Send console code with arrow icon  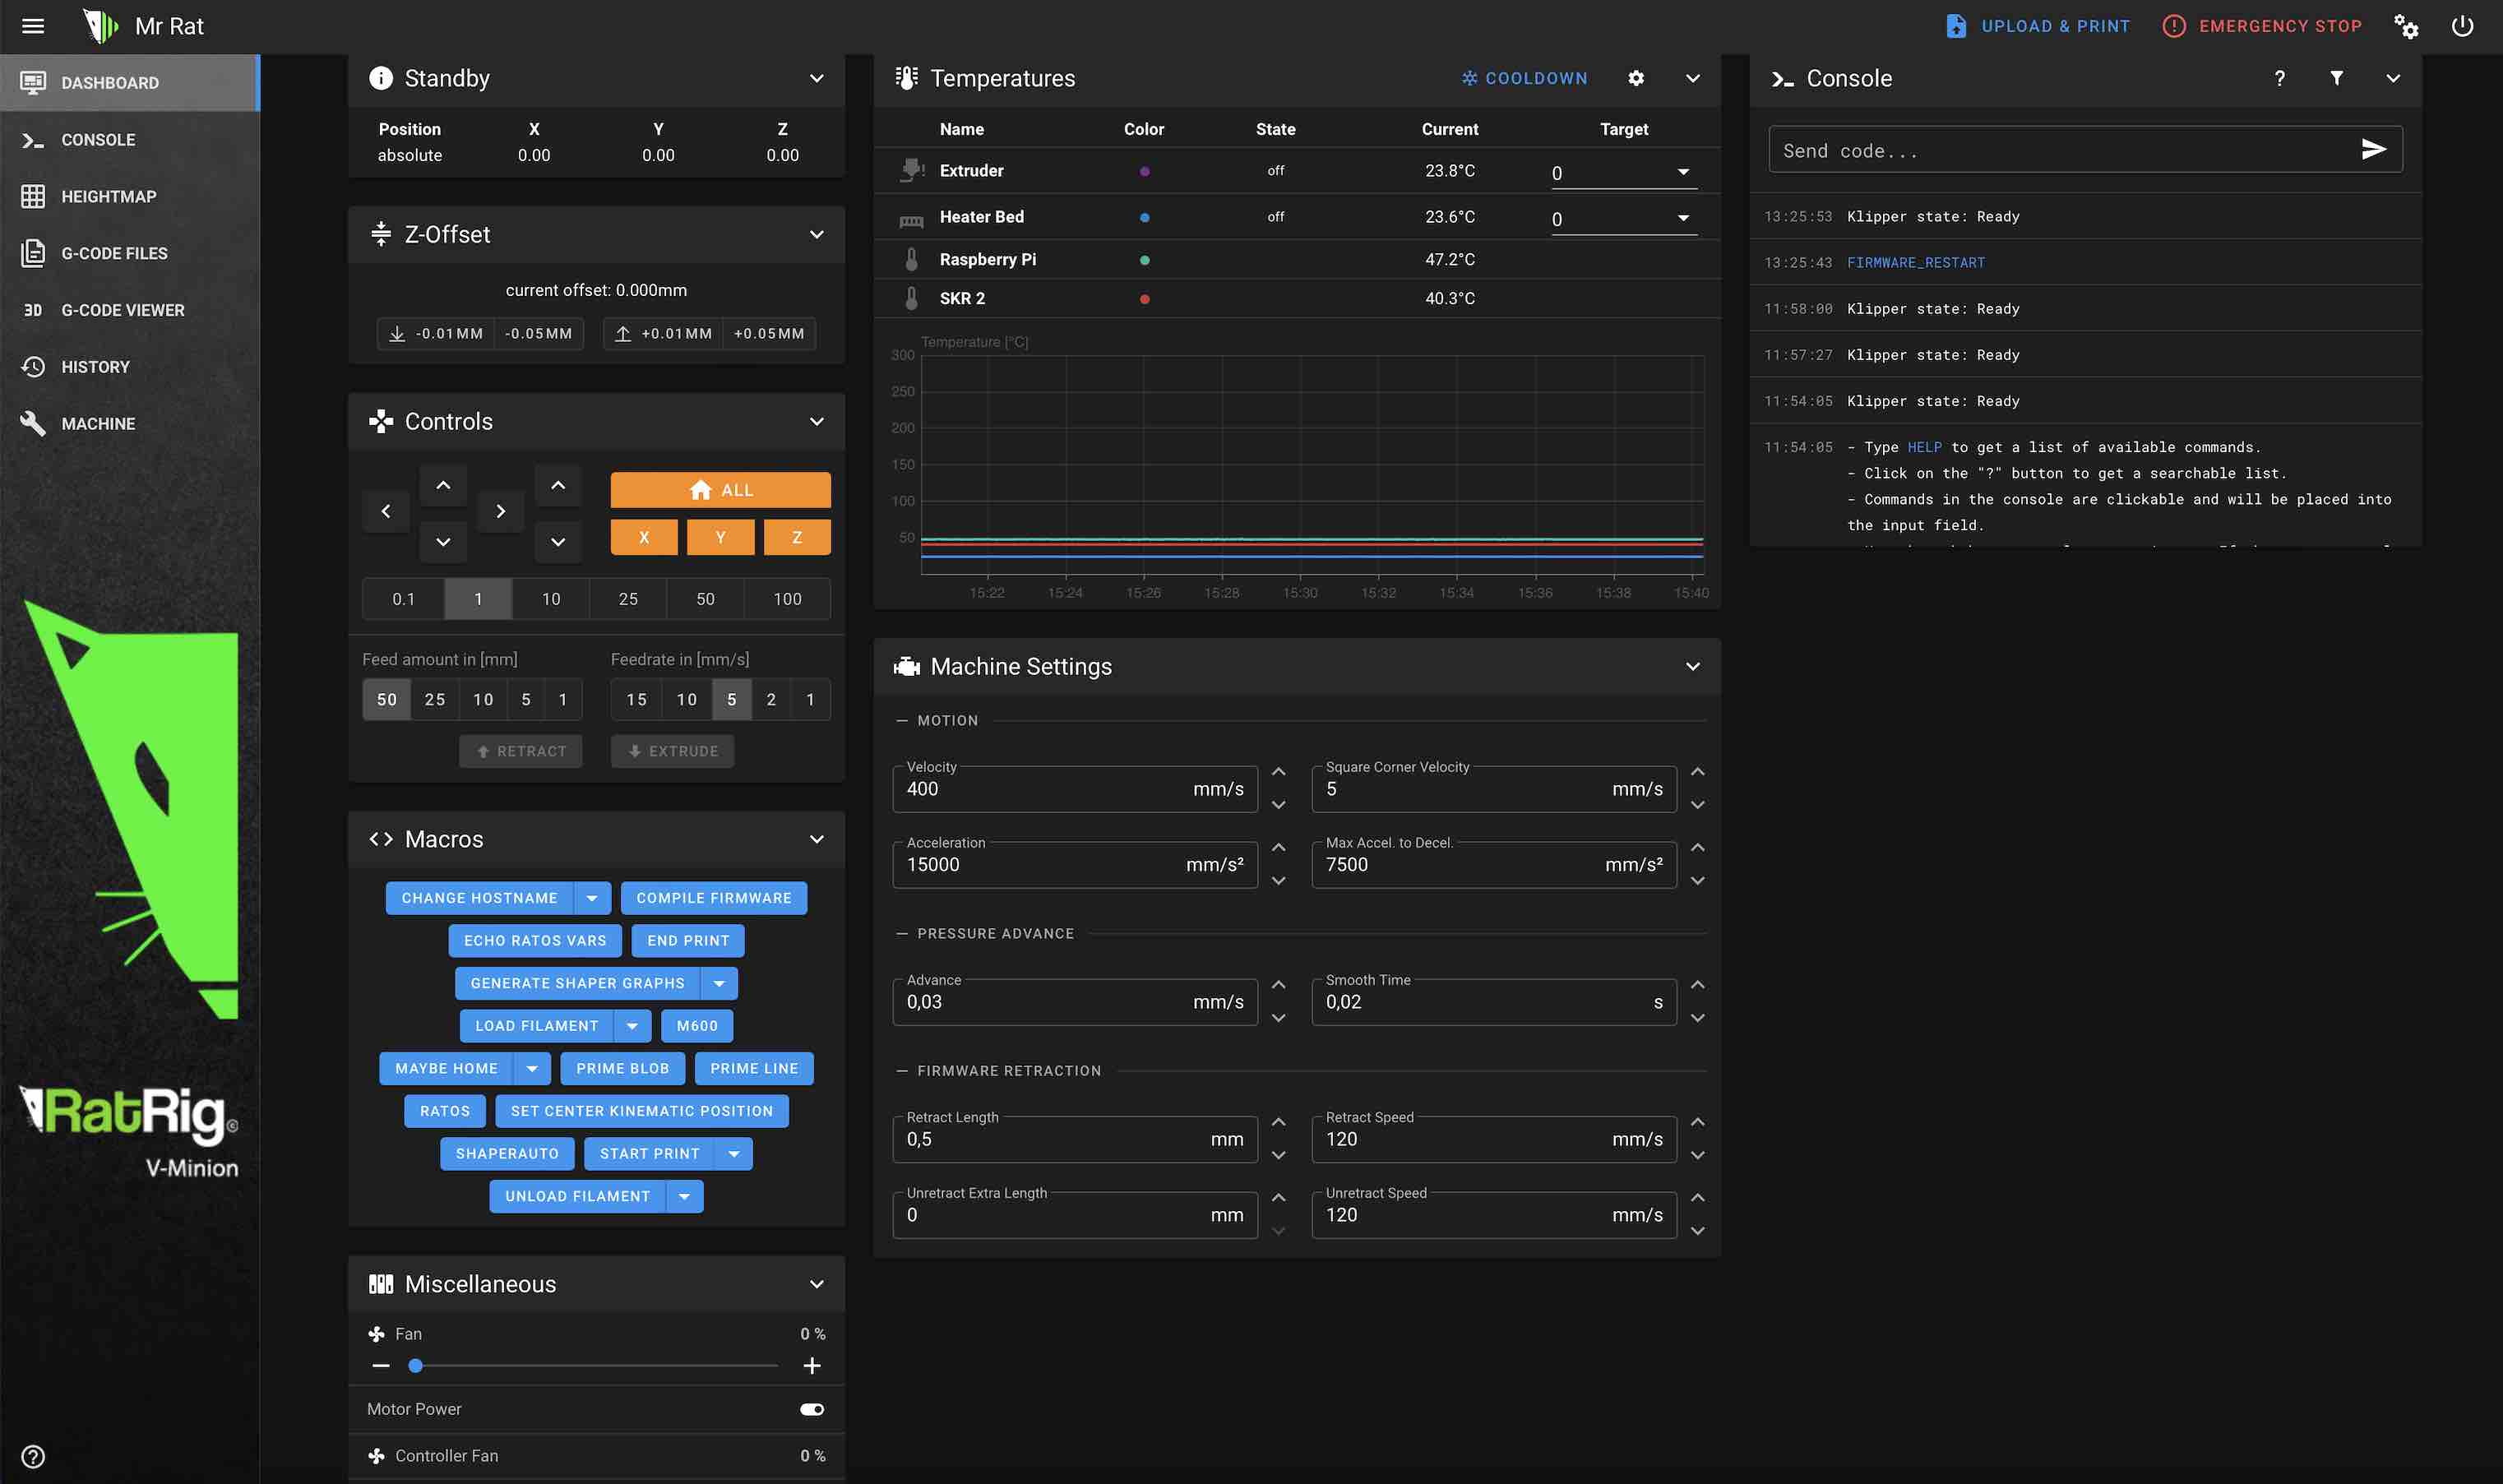(x=2373, y=150)
